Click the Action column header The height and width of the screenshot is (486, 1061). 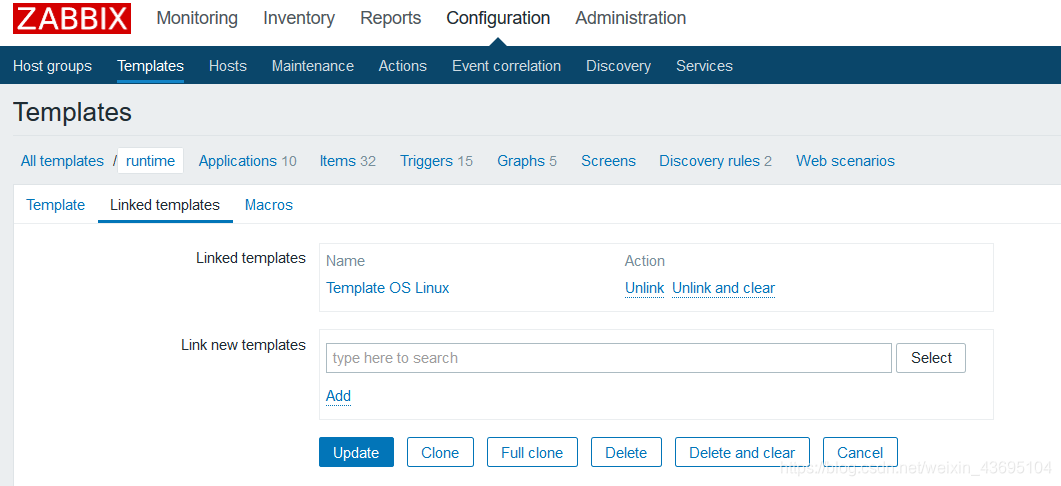point(645,261)
